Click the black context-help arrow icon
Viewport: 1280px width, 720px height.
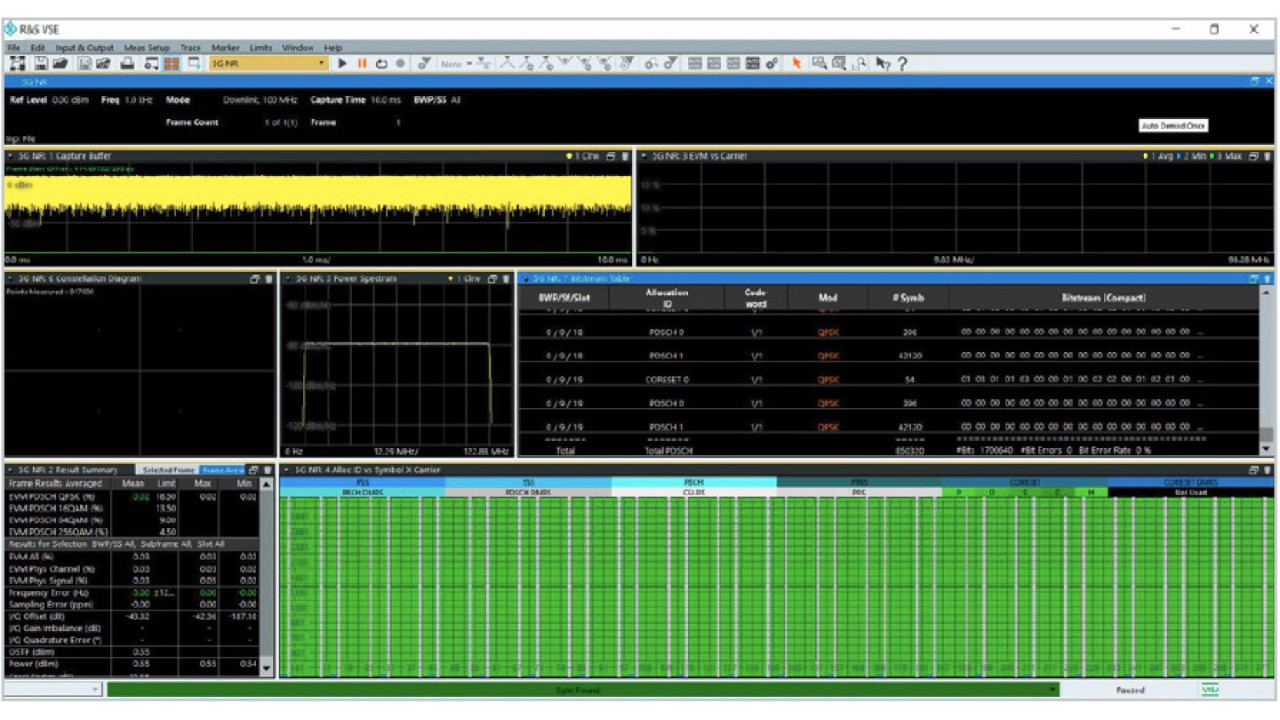[x=882, y=64]
